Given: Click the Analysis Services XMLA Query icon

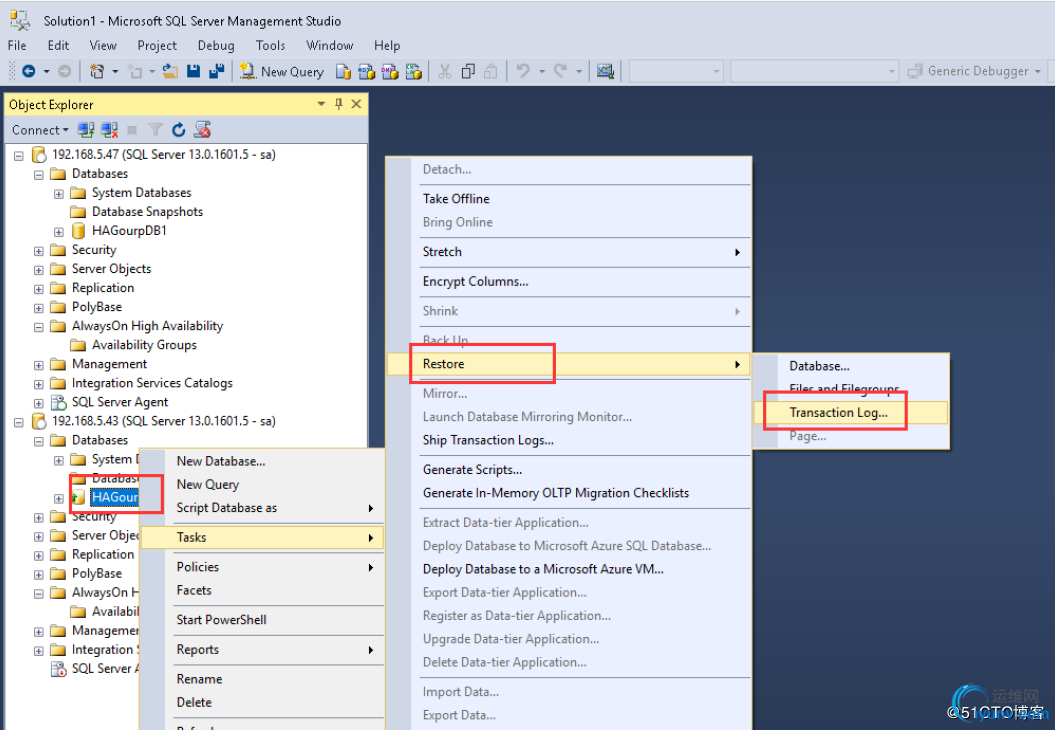Looking at the screenshot, I should [414, 72].
